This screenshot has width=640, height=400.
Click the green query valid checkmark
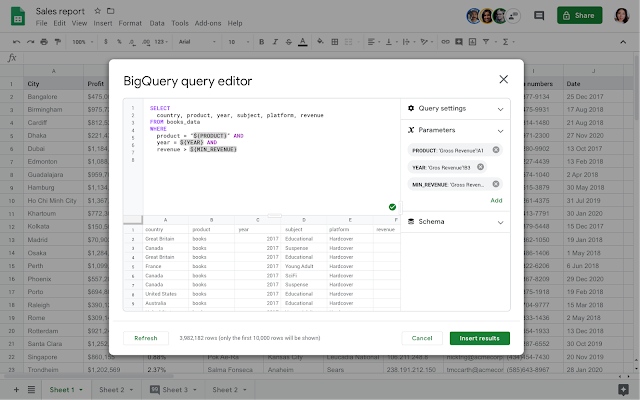[x=392, y=207]
